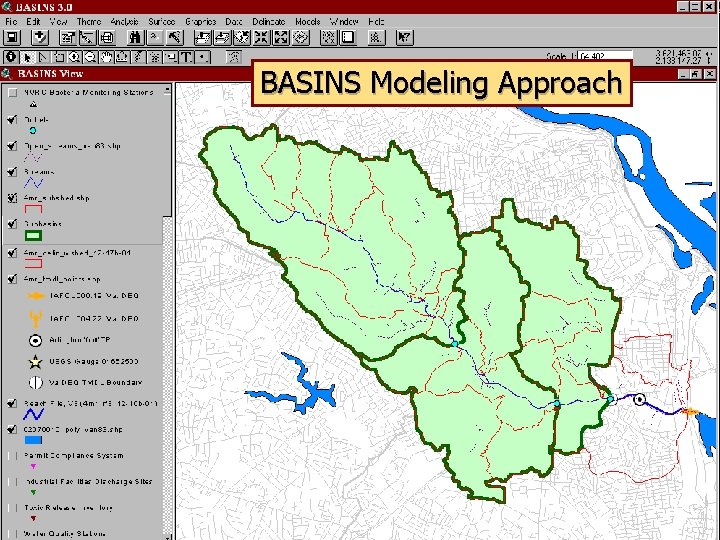
Task: Click the Find binoculars icon
Action: click(135, 37)
